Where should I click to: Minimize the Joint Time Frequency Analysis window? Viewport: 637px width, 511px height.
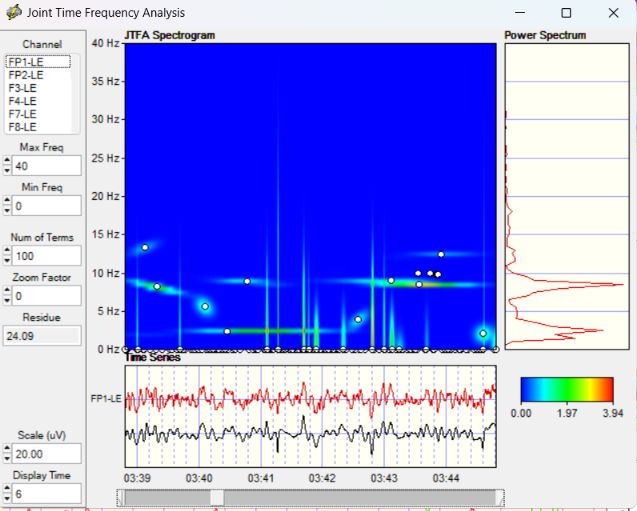(520, 13)
